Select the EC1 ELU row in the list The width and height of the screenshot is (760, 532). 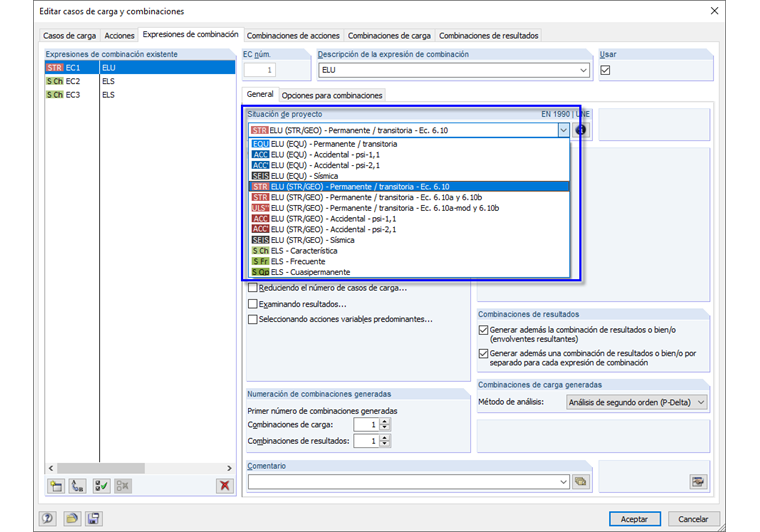[140, 67]
